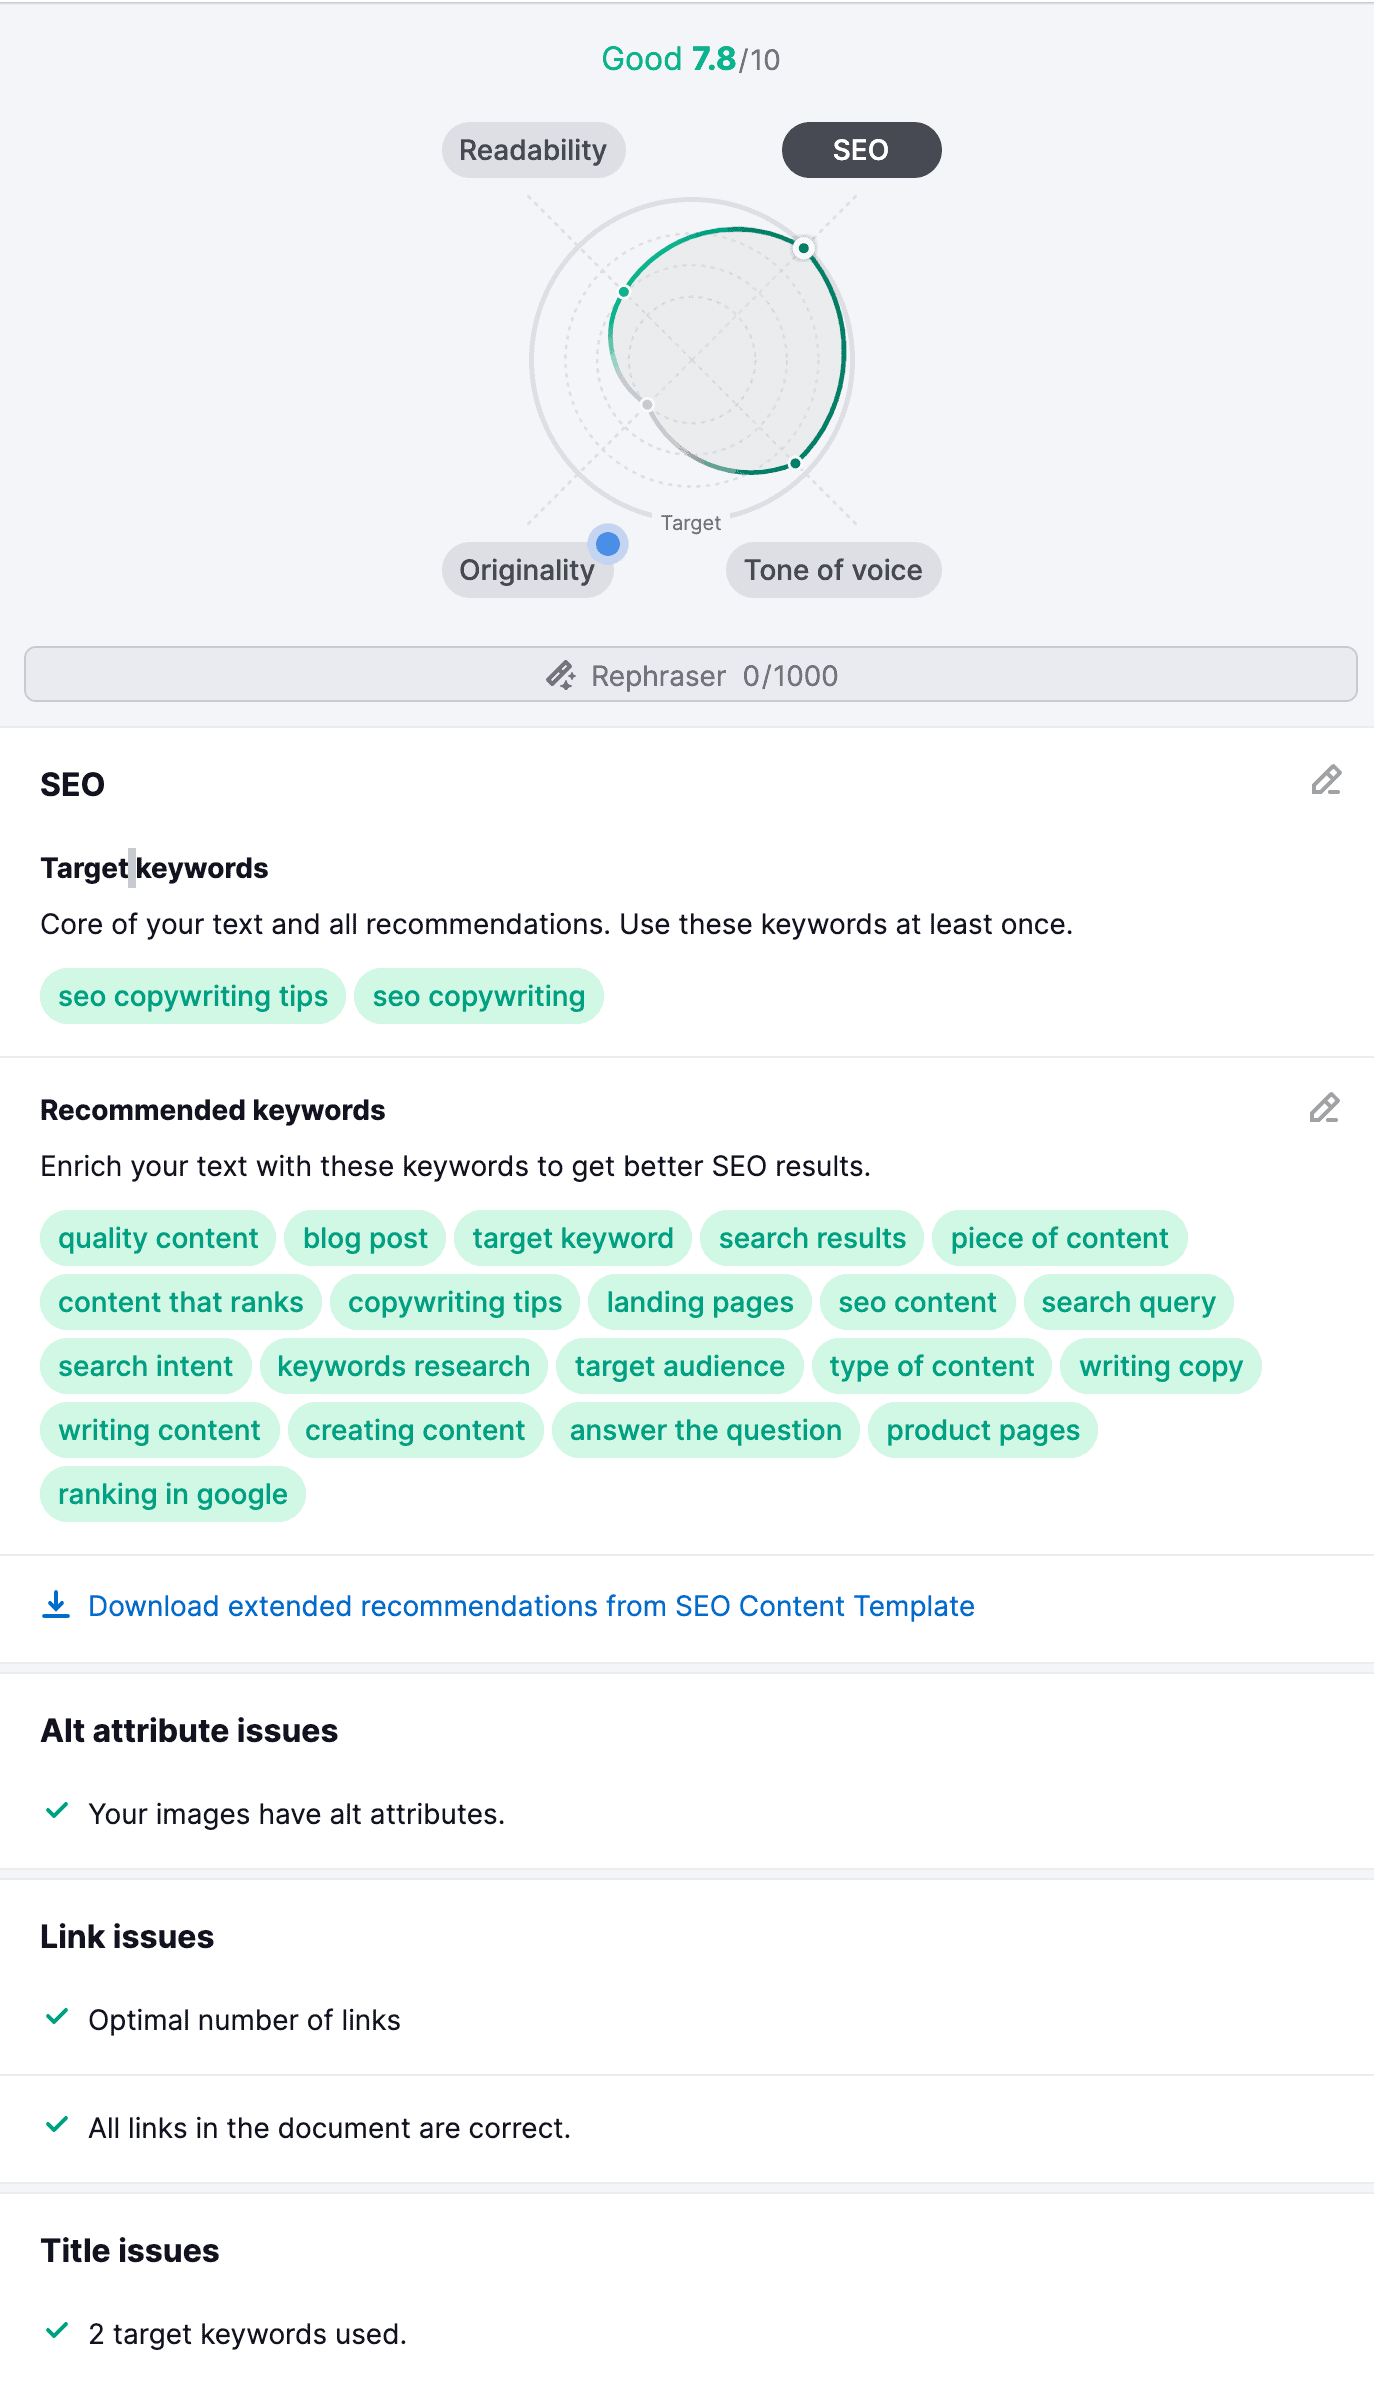
Task: Edit recommended keywords via pencil icon
Action: click(1324, 1109)
